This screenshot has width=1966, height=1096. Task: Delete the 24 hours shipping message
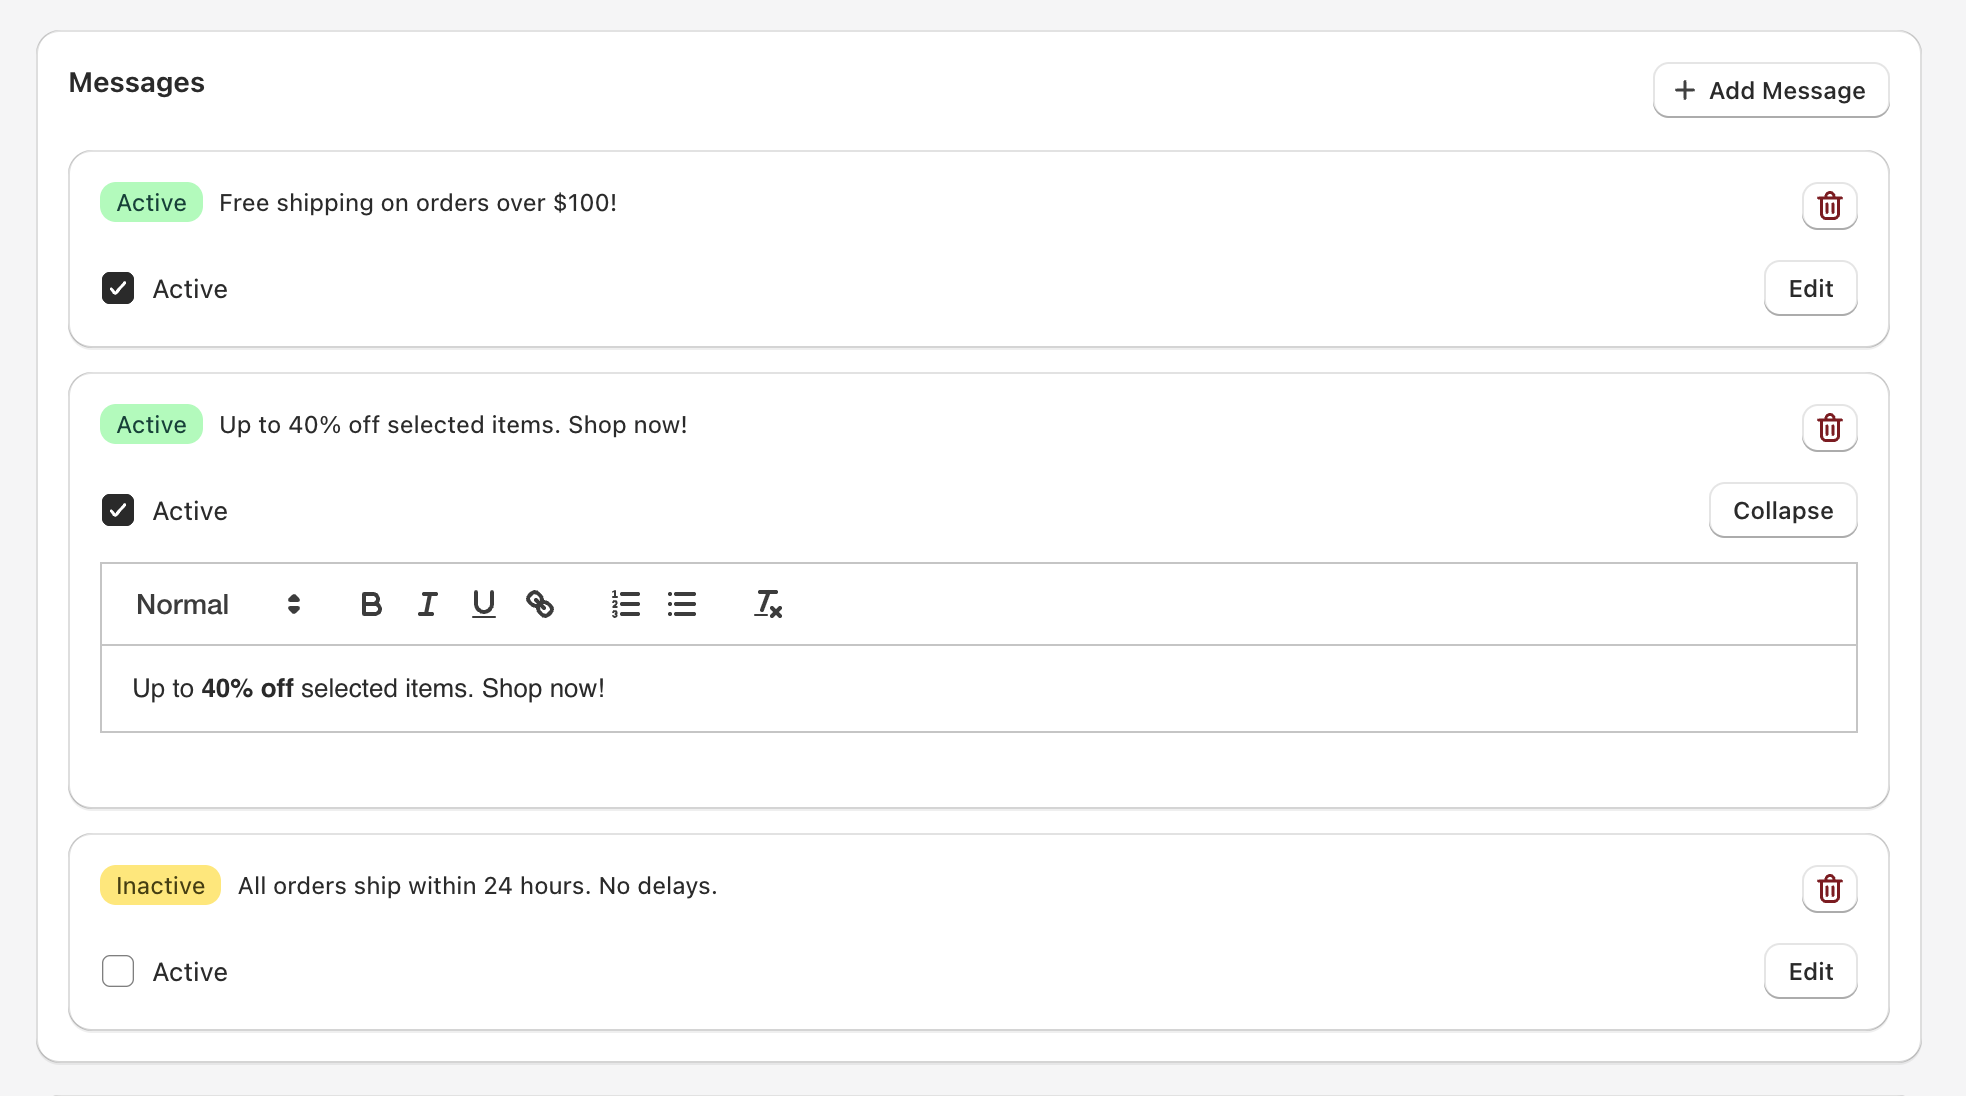(x=1829, y=889)
